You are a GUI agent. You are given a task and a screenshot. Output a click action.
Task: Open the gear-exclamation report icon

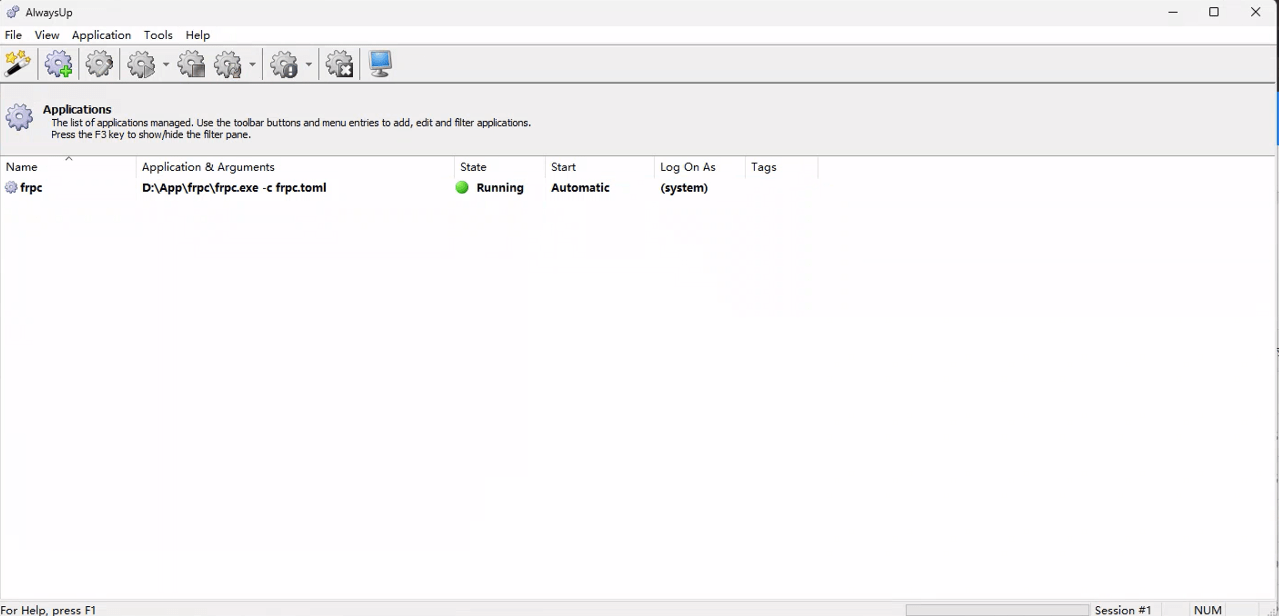click(x=285, y=64)
